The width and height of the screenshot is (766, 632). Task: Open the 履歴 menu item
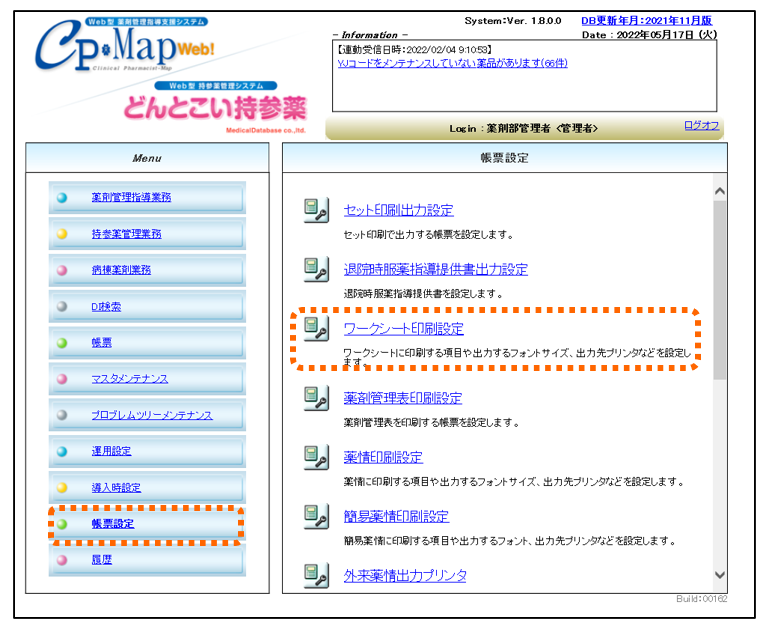[x=101, y=560]
